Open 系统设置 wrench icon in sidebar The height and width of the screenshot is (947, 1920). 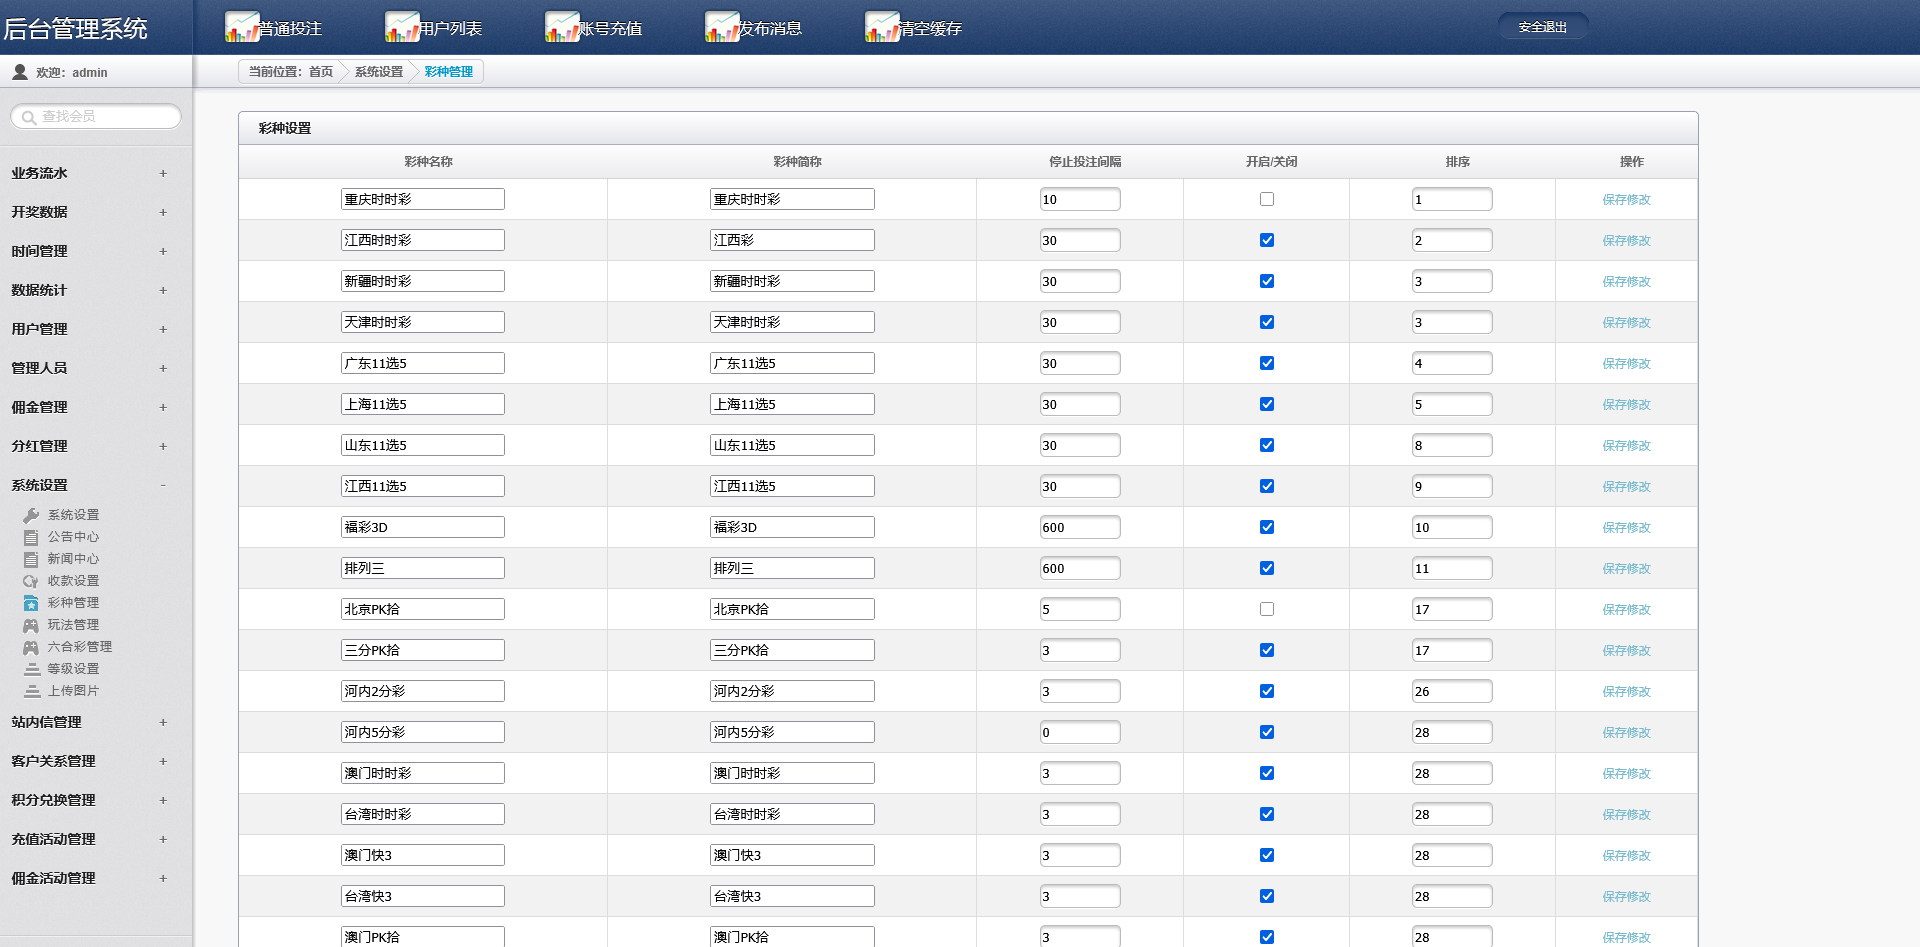(x=31, y=515)
